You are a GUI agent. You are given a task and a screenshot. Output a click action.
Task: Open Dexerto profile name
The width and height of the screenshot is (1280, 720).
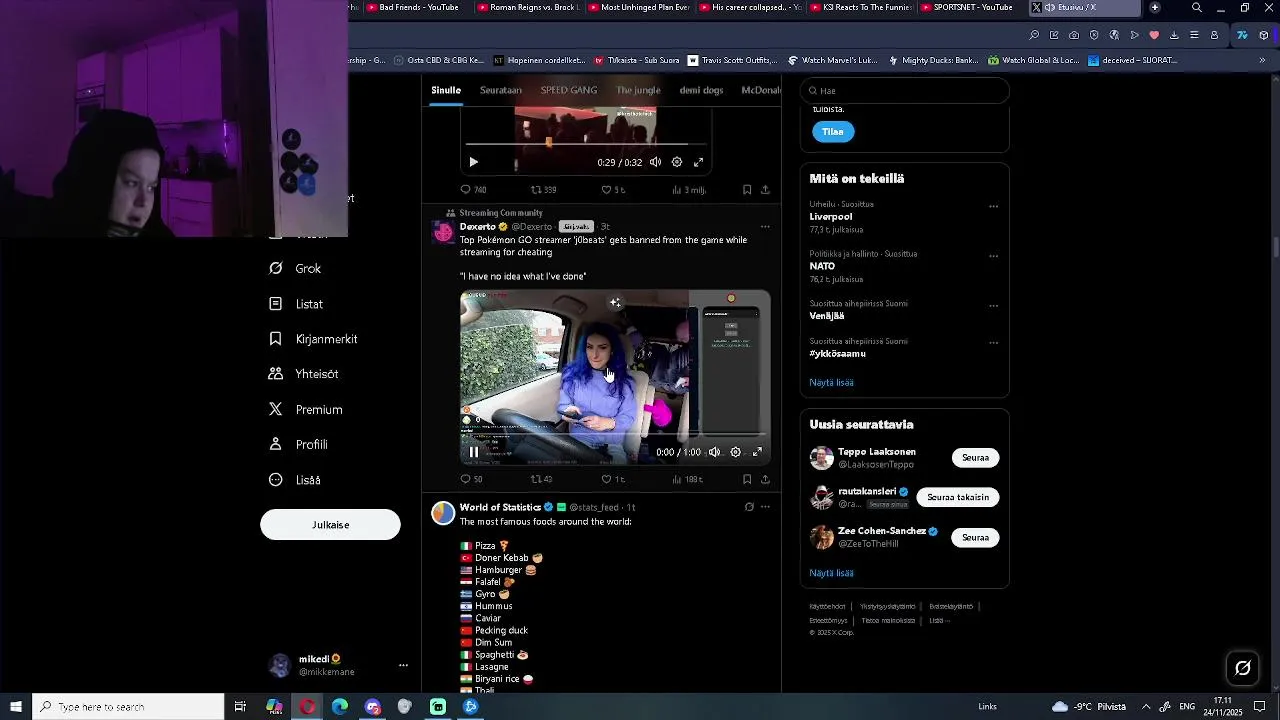pyautogui.click(x=477, y=227)
